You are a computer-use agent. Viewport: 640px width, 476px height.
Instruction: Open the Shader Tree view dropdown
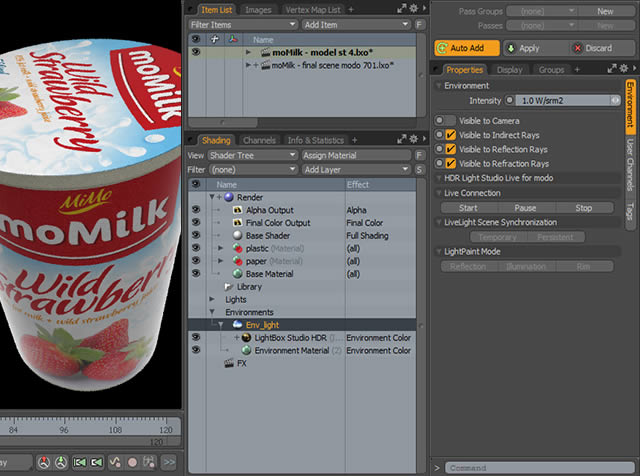click(x=252, y=155)
